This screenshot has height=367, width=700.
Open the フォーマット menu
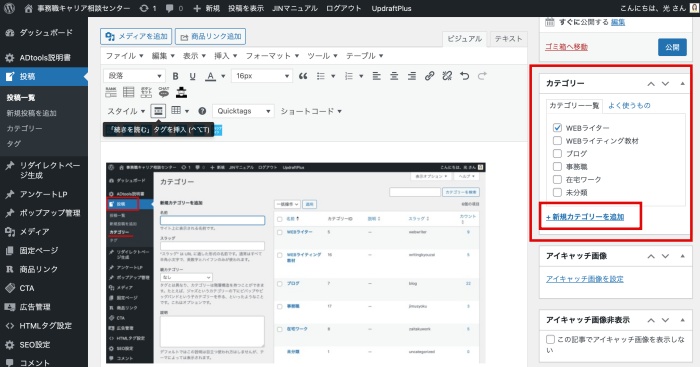tap(272, 56)
